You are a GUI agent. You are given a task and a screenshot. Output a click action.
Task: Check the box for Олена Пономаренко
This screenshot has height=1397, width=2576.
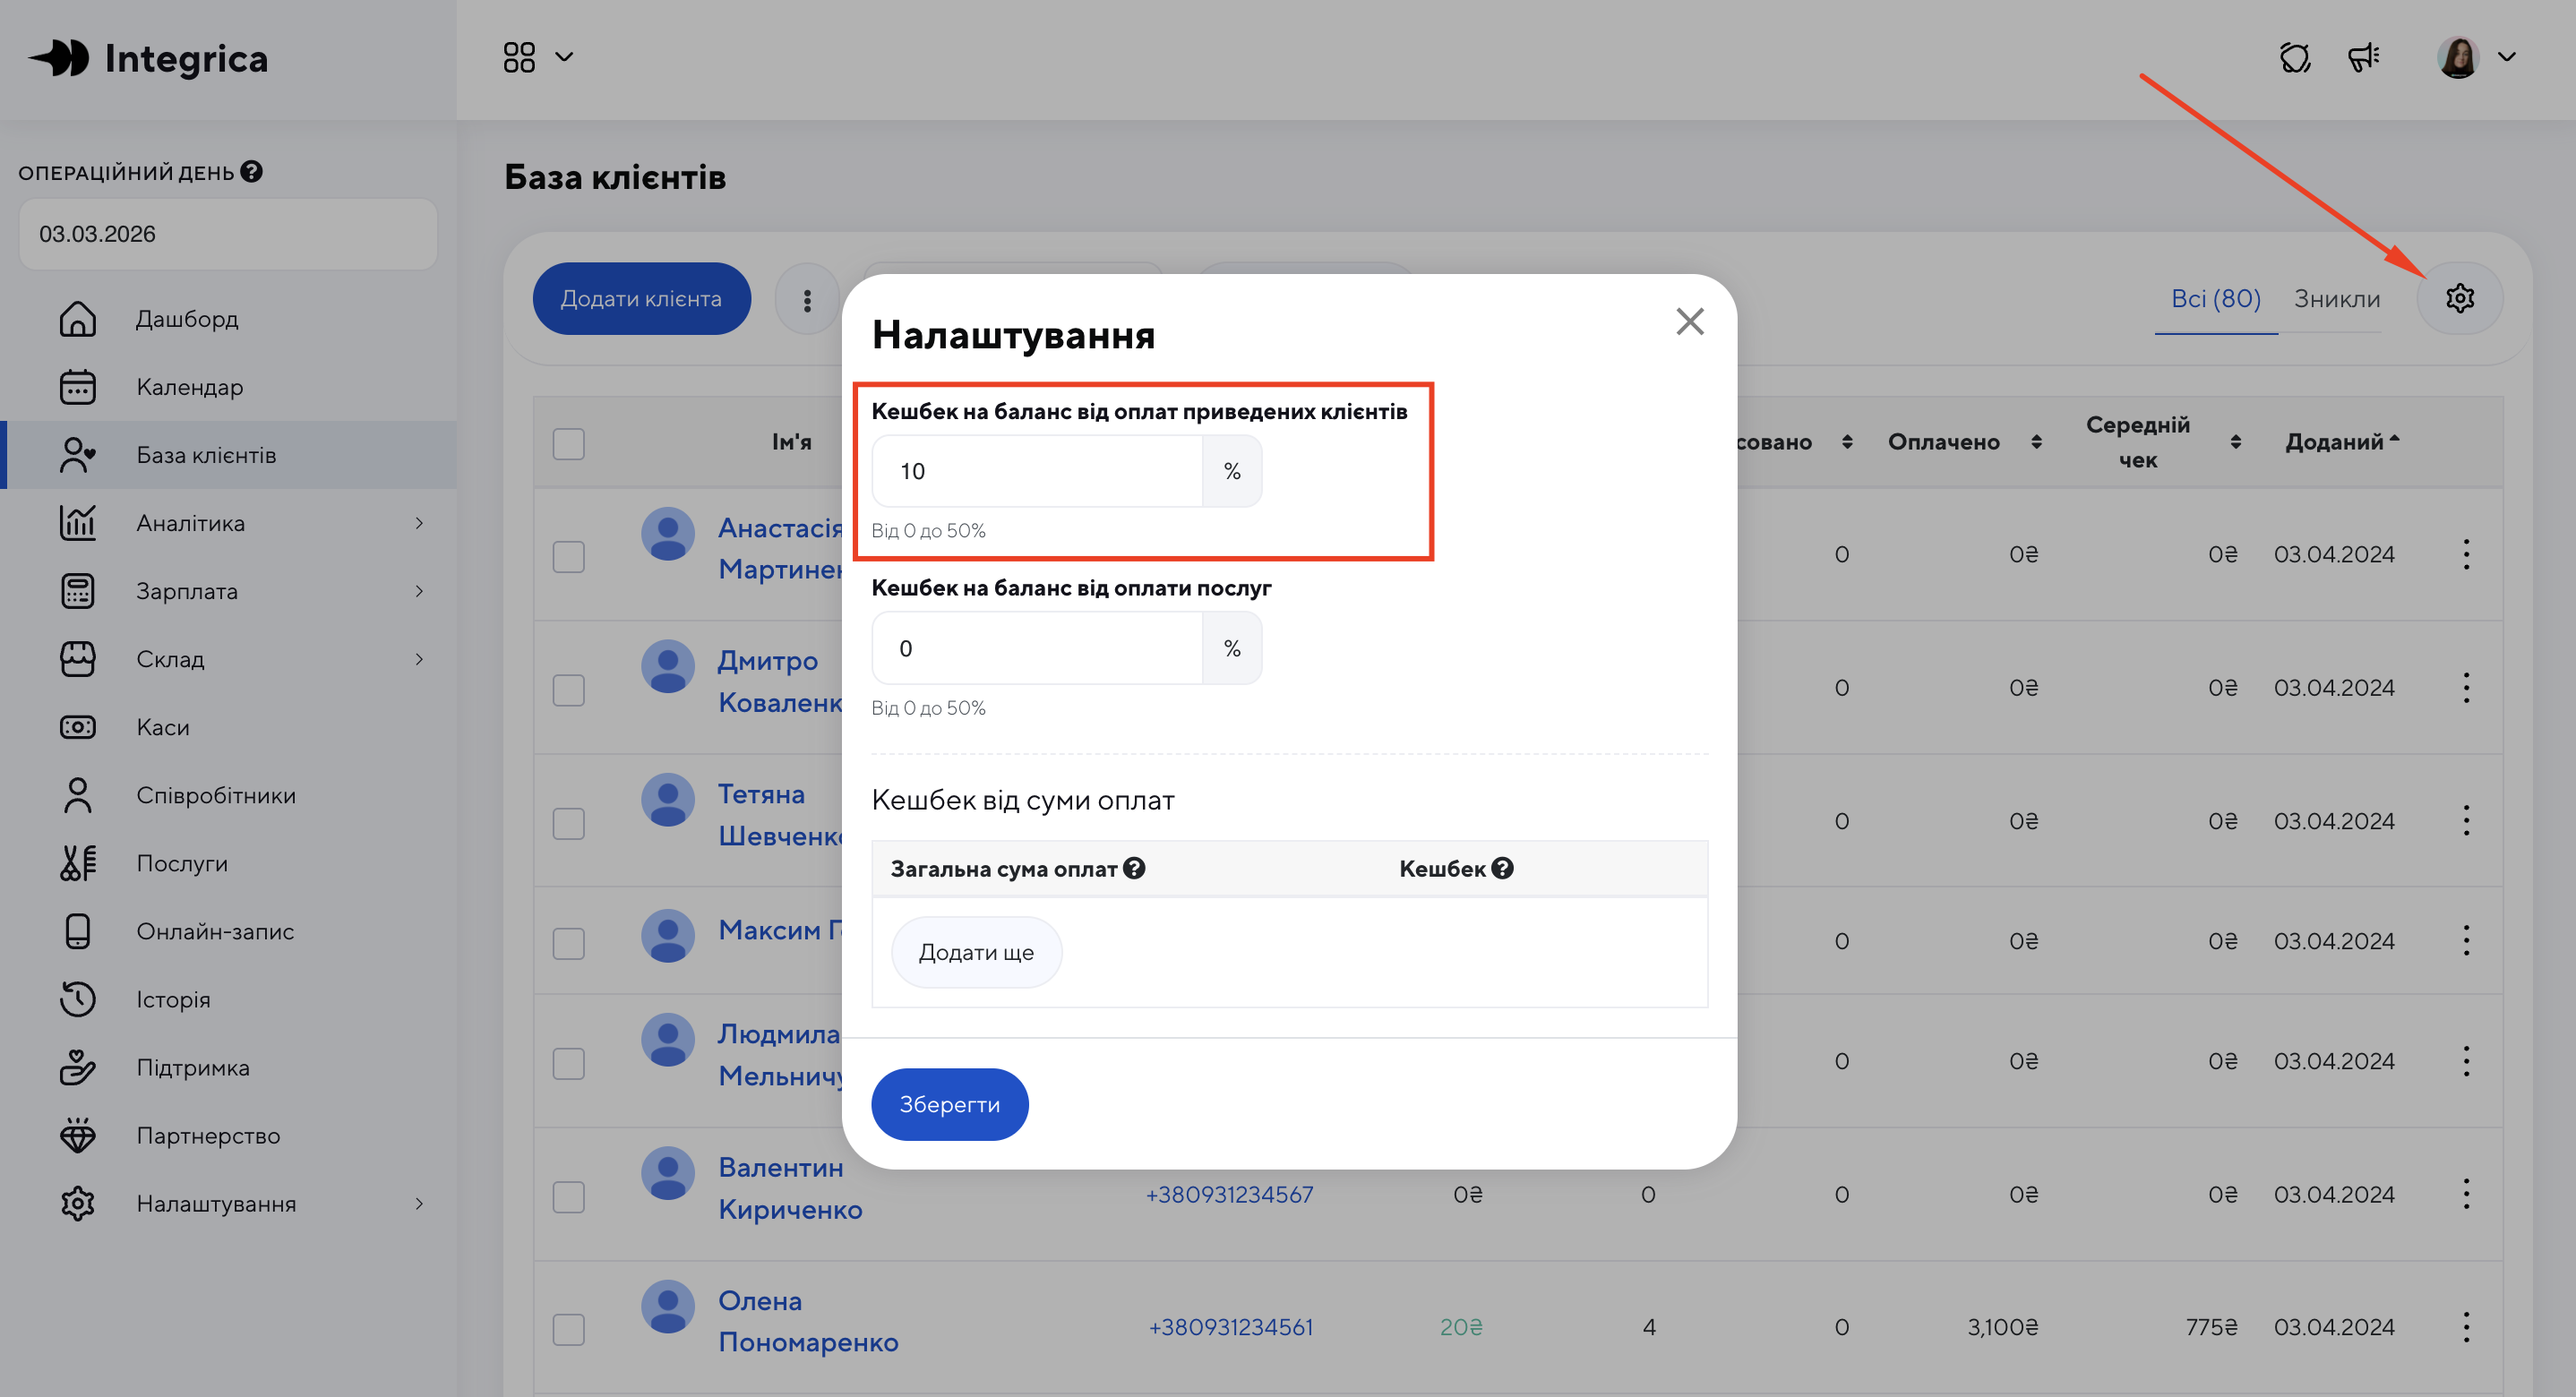coord(569,1329)
